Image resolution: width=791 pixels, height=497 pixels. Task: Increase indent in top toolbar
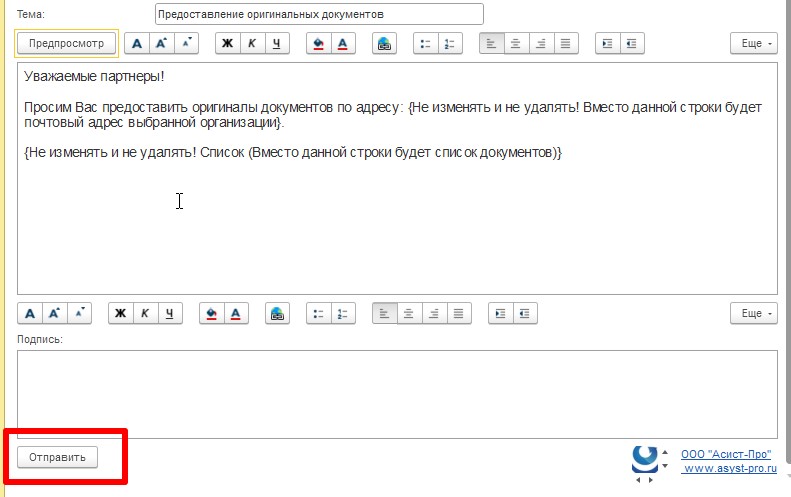coord(607,43)
